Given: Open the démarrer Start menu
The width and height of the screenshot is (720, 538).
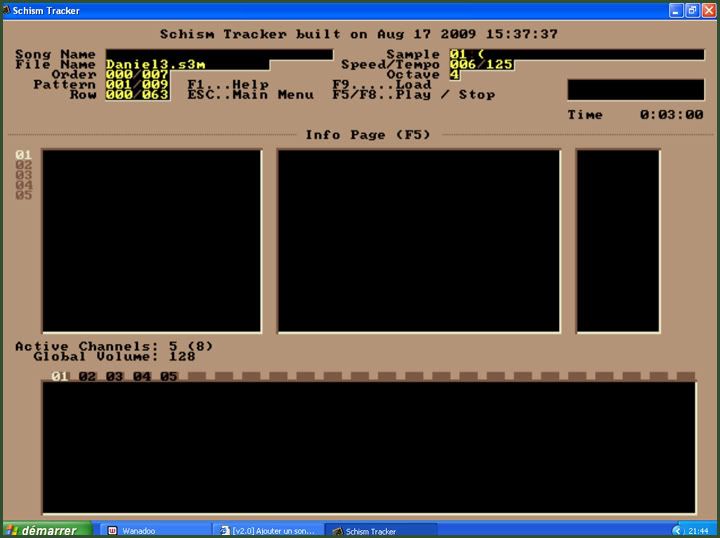Looking at the screenshot, I should [x=47, y=530].
